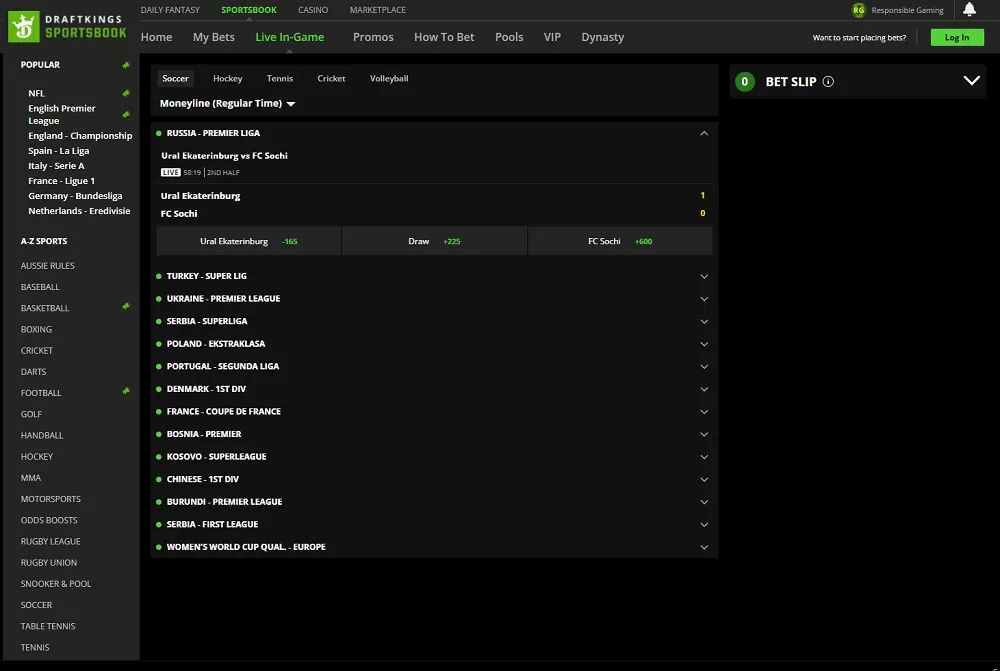Image resolution: width=1000 pixels, height=671 pixels.
Task: Select ODDS BOOSTS in A-Z Sports
Action: click(49, 520)
